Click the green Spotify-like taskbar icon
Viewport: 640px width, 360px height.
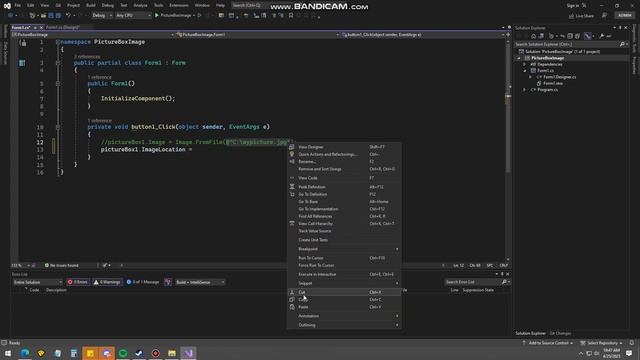123,353
